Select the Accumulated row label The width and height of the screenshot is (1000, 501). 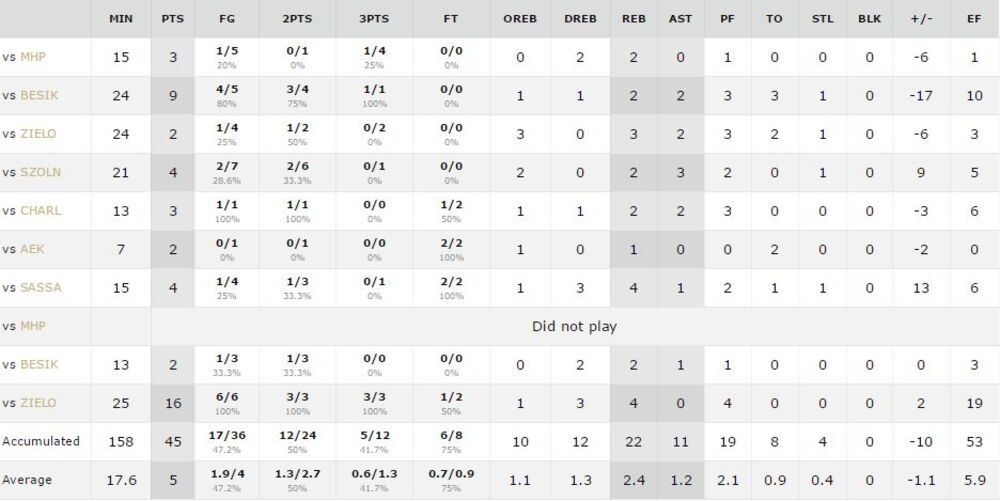[40, 441]
